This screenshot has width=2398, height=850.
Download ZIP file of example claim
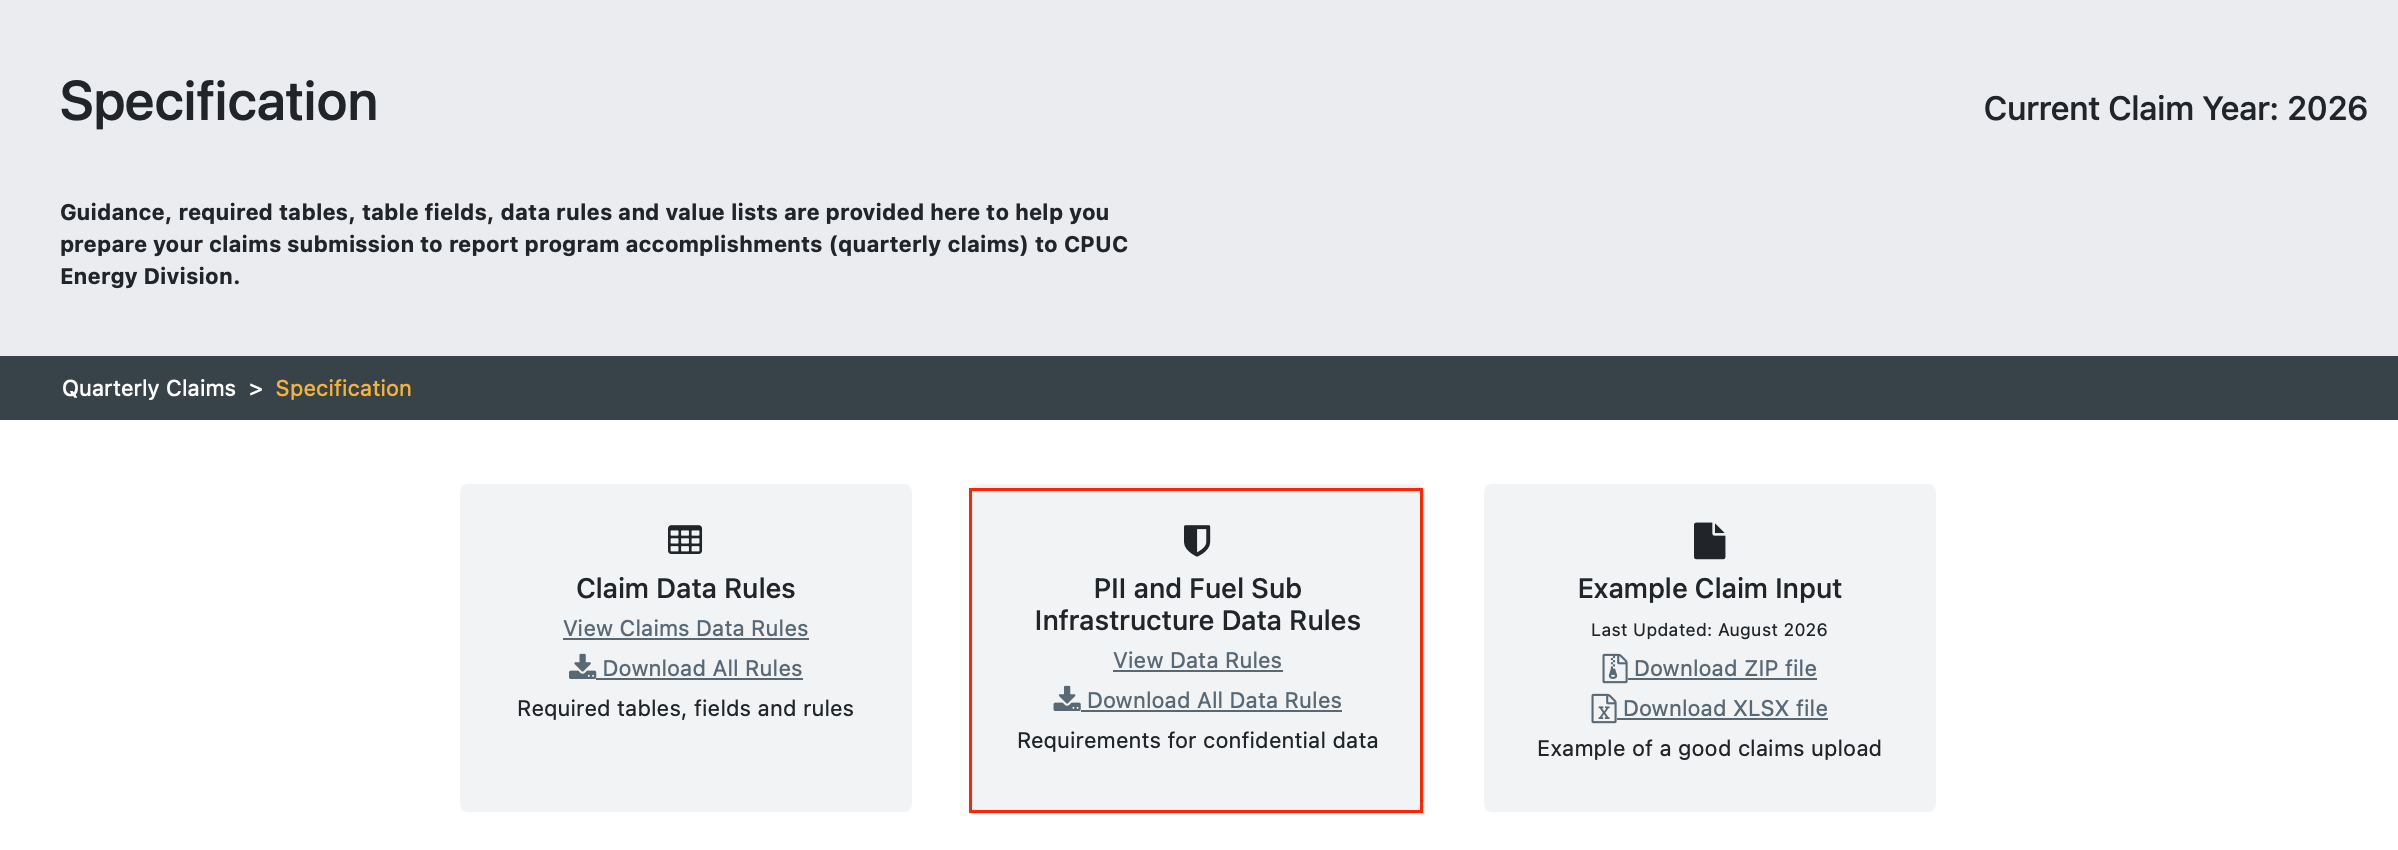[x=1725, y=668]
